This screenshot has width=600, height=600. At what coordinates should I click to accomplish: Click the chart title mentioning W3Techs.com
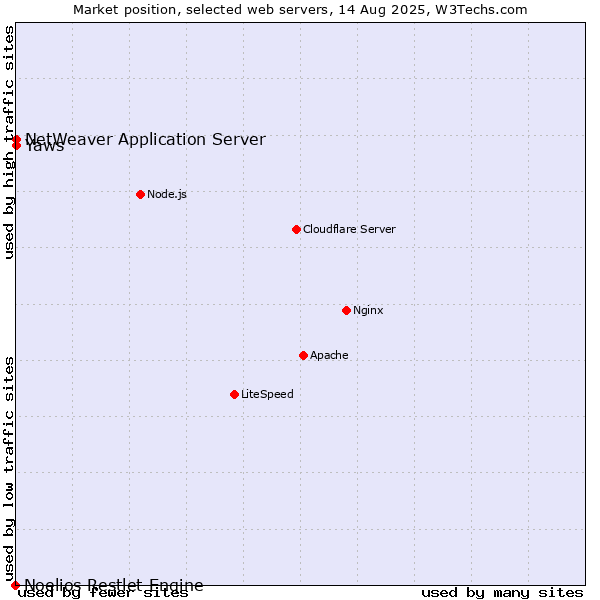click(x=300, y=10)
